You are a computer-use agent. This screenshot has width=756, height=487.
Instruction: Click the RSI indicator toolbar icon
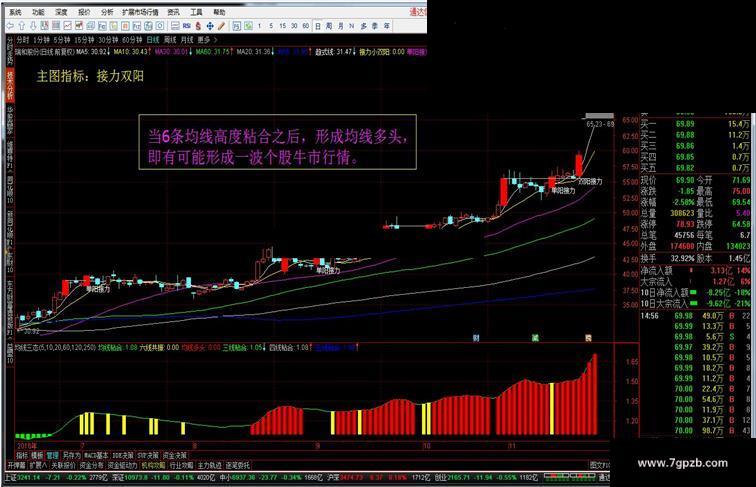187,26
